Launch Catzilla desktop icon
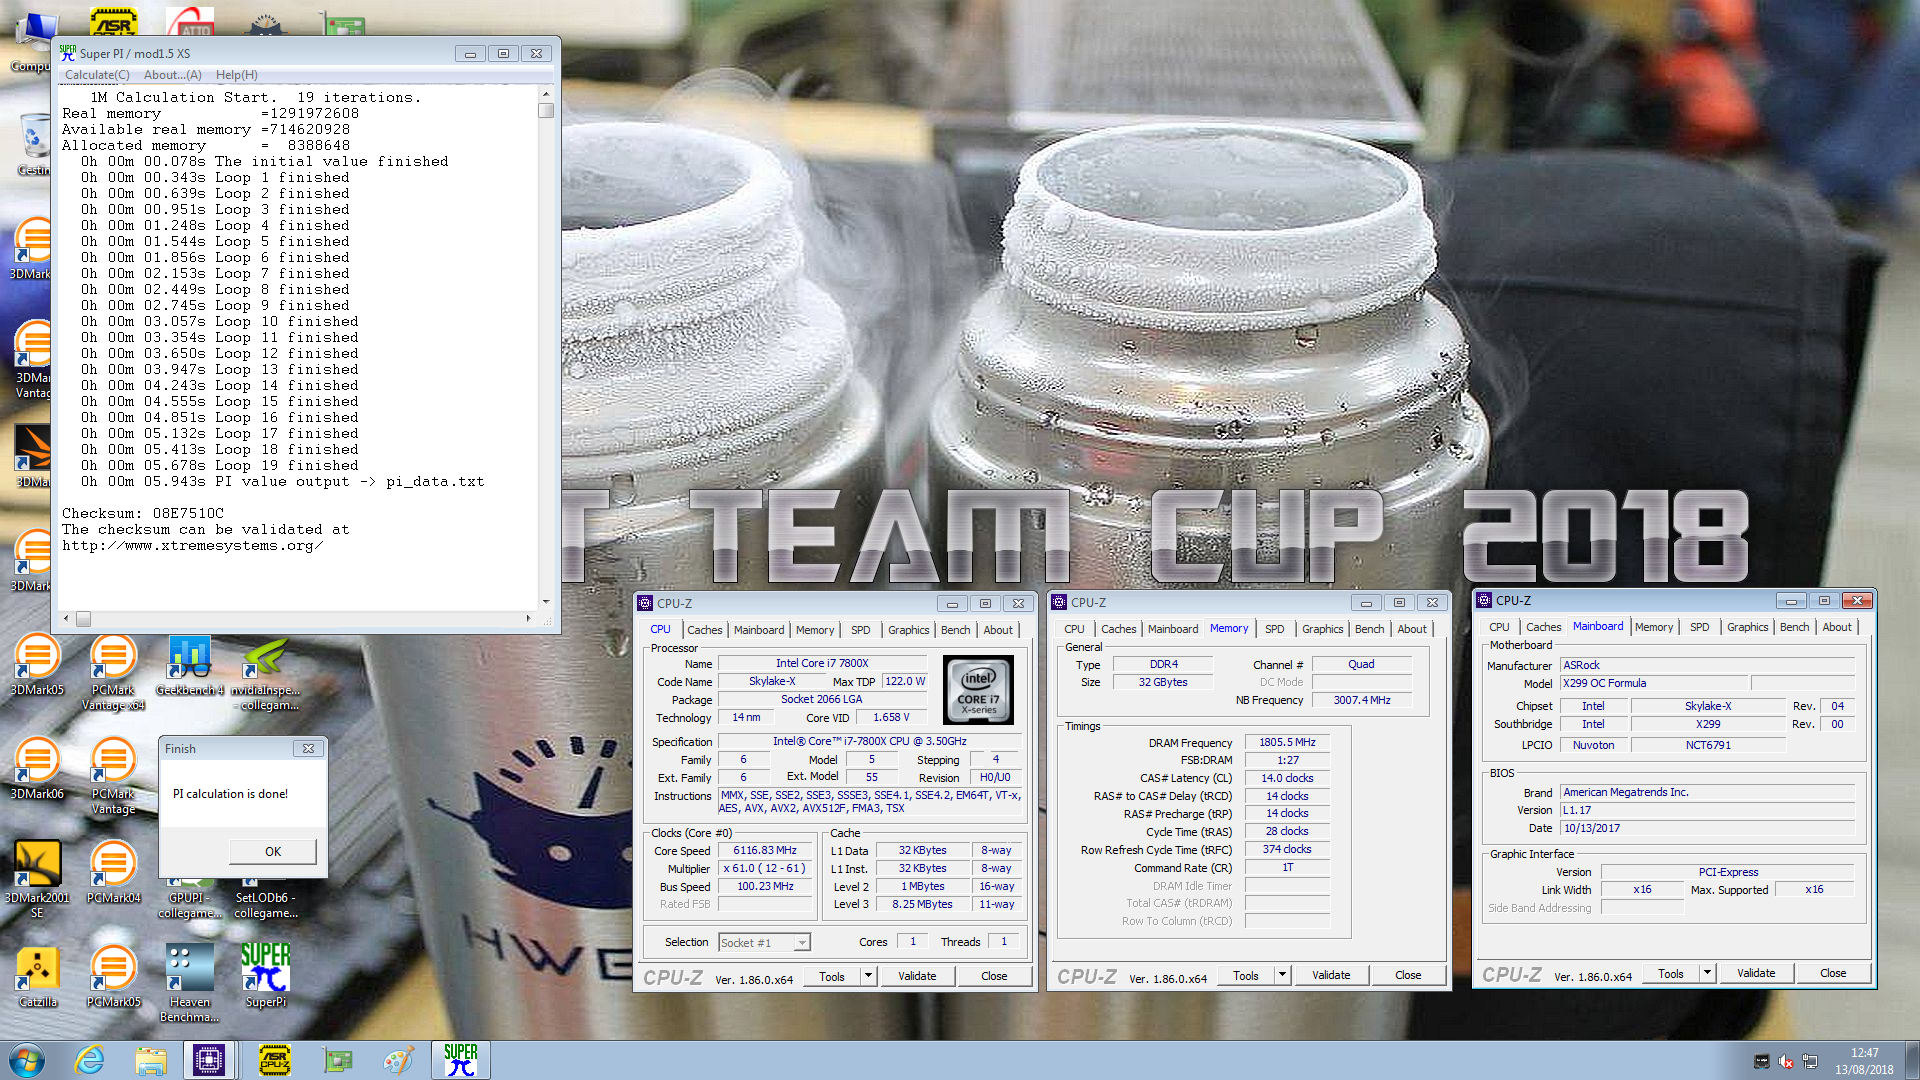 pyautogui.click(x=37, y=977)
